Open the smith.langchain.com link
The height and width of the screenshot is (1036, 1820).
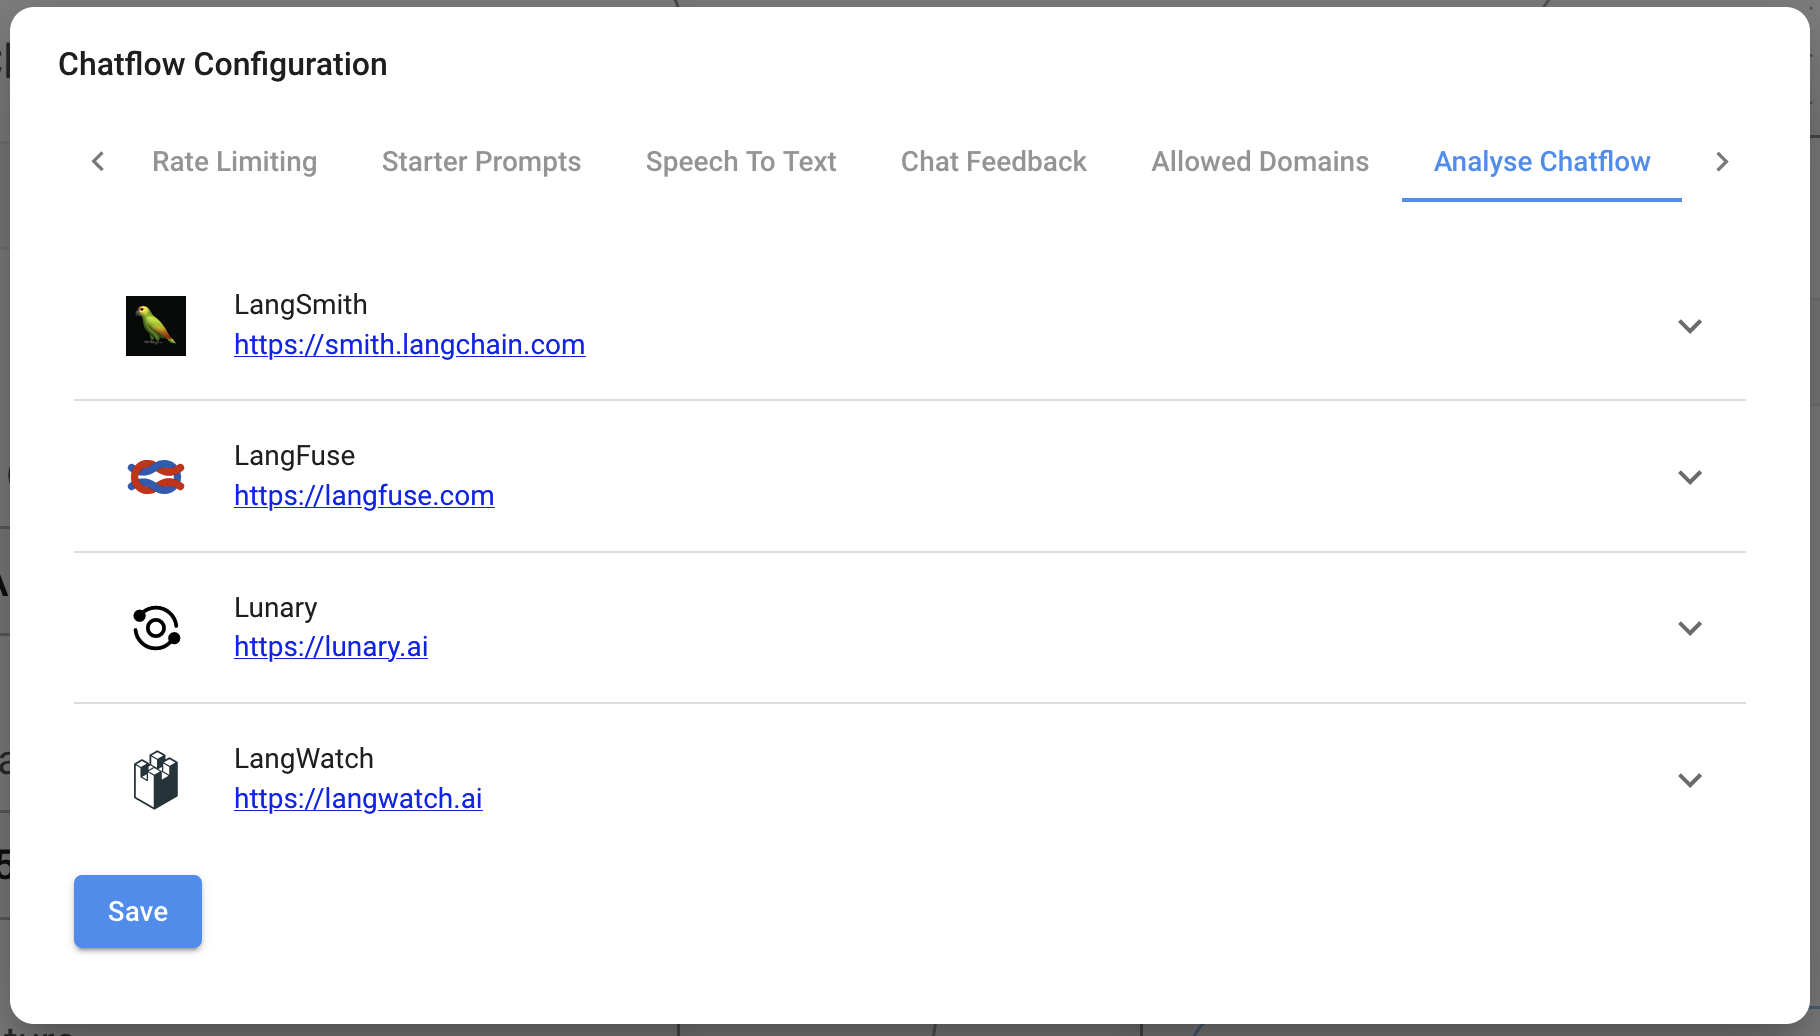pyautogui.click(x=409, y=344)
